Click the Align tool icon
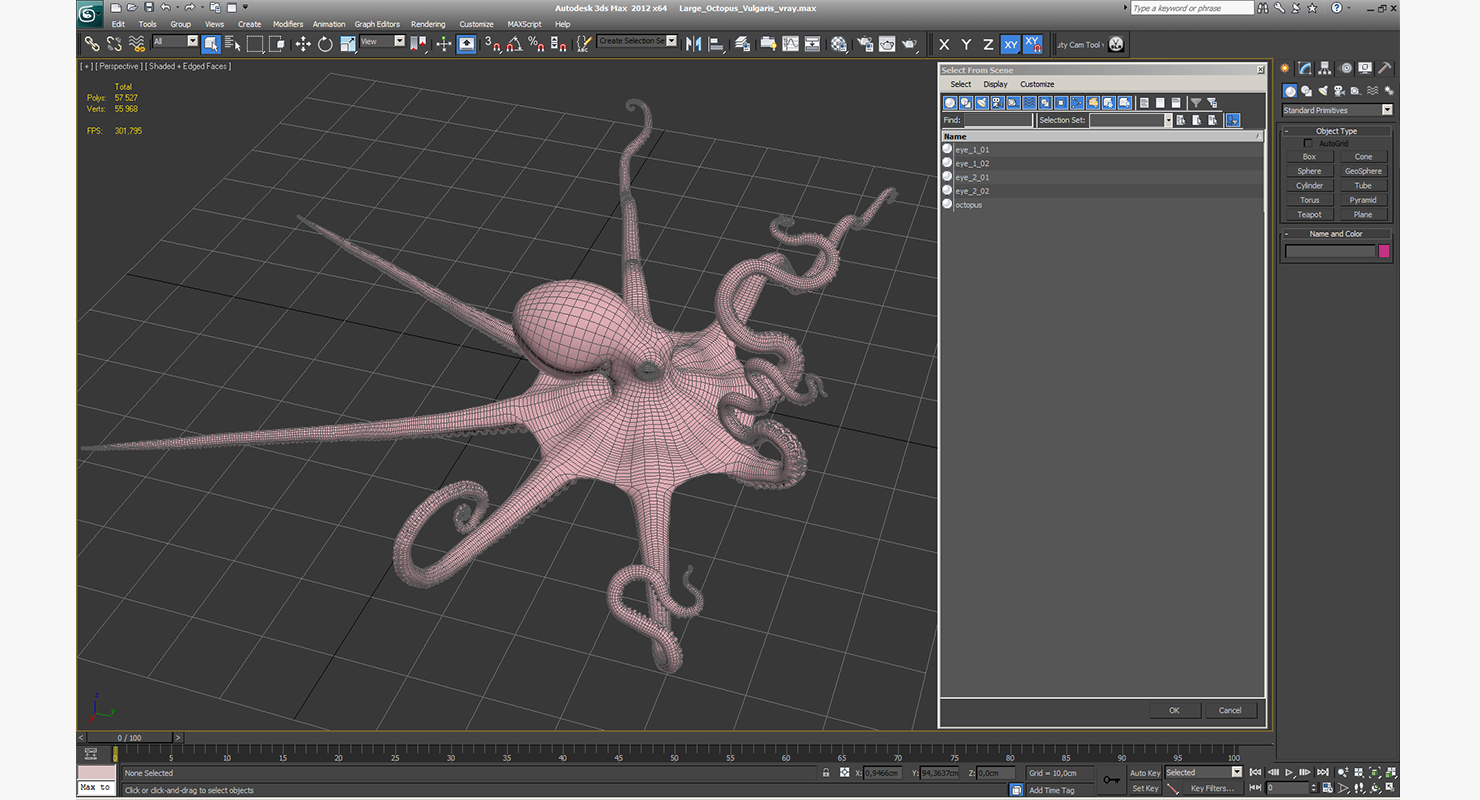 point(716,44)
